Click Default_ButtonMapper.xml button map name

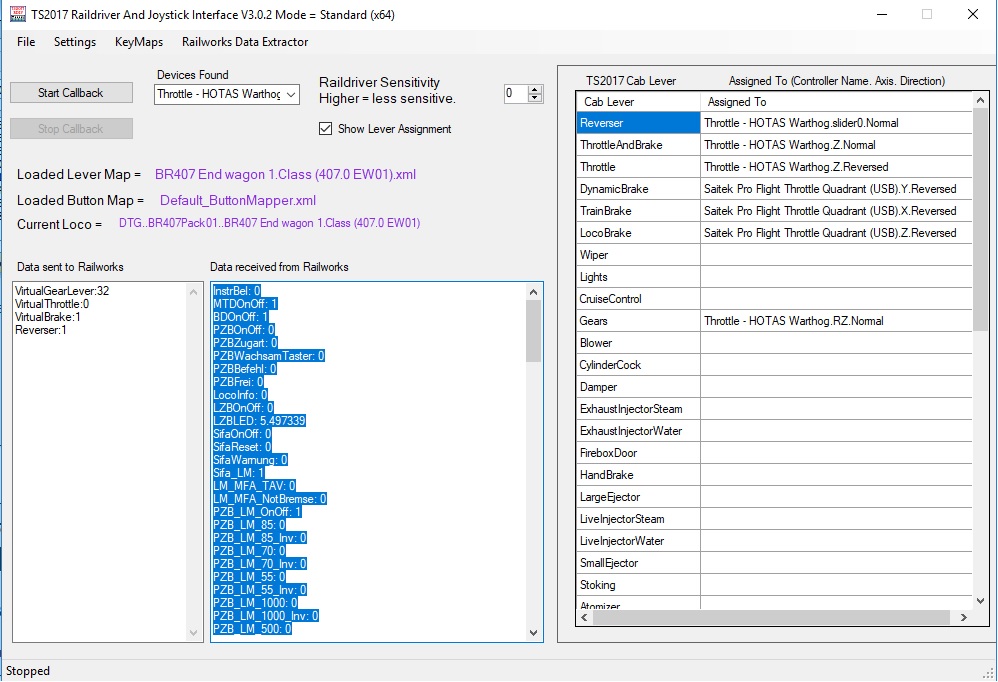click(238, 200)
